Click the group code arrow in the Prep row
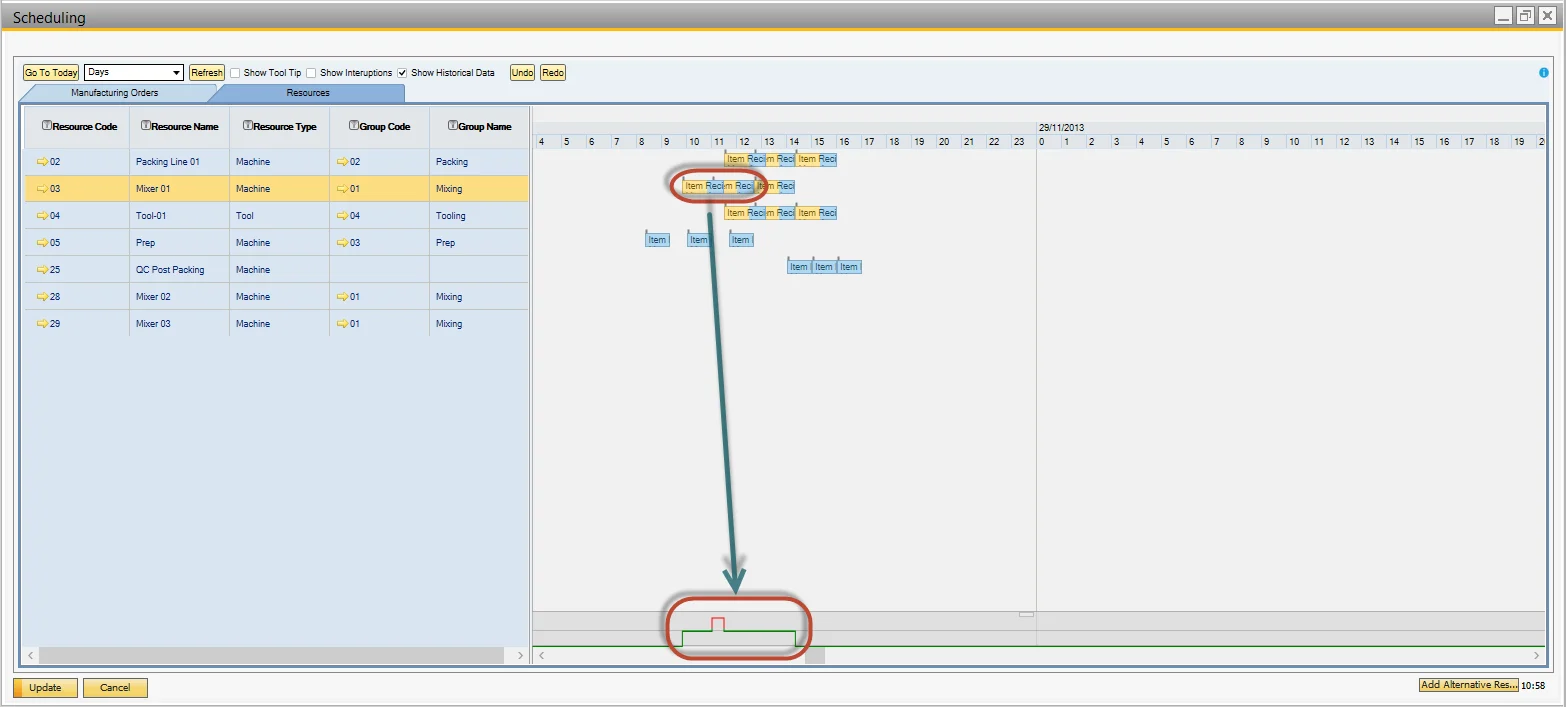 pyautogui.click(x=342, y=243)
